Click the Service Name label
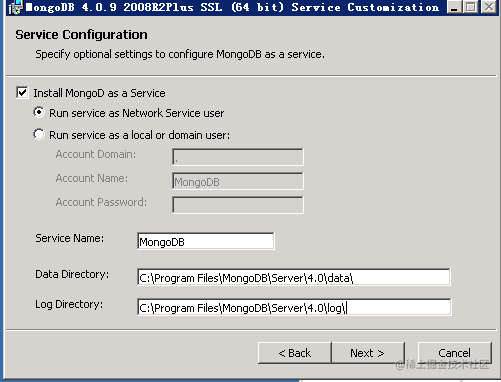Viewport: 501px width, 382px height. coord(70,238)
